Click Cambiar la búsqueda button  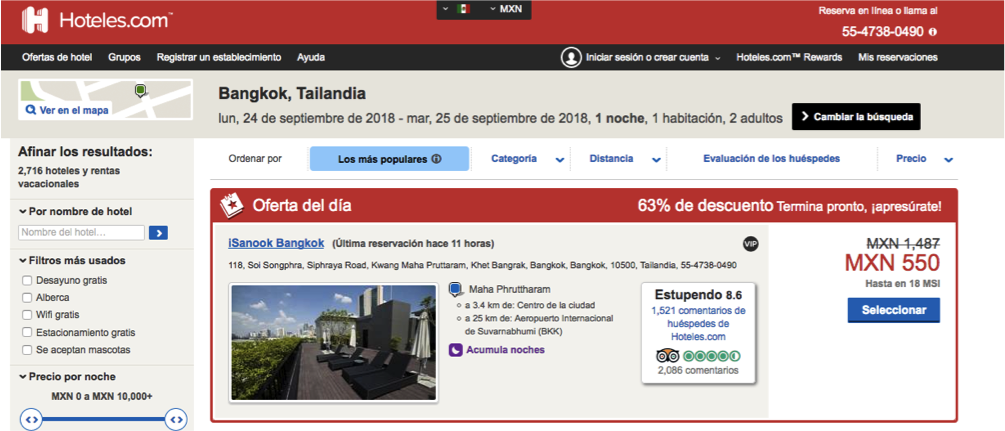click(x=856, y=117)
